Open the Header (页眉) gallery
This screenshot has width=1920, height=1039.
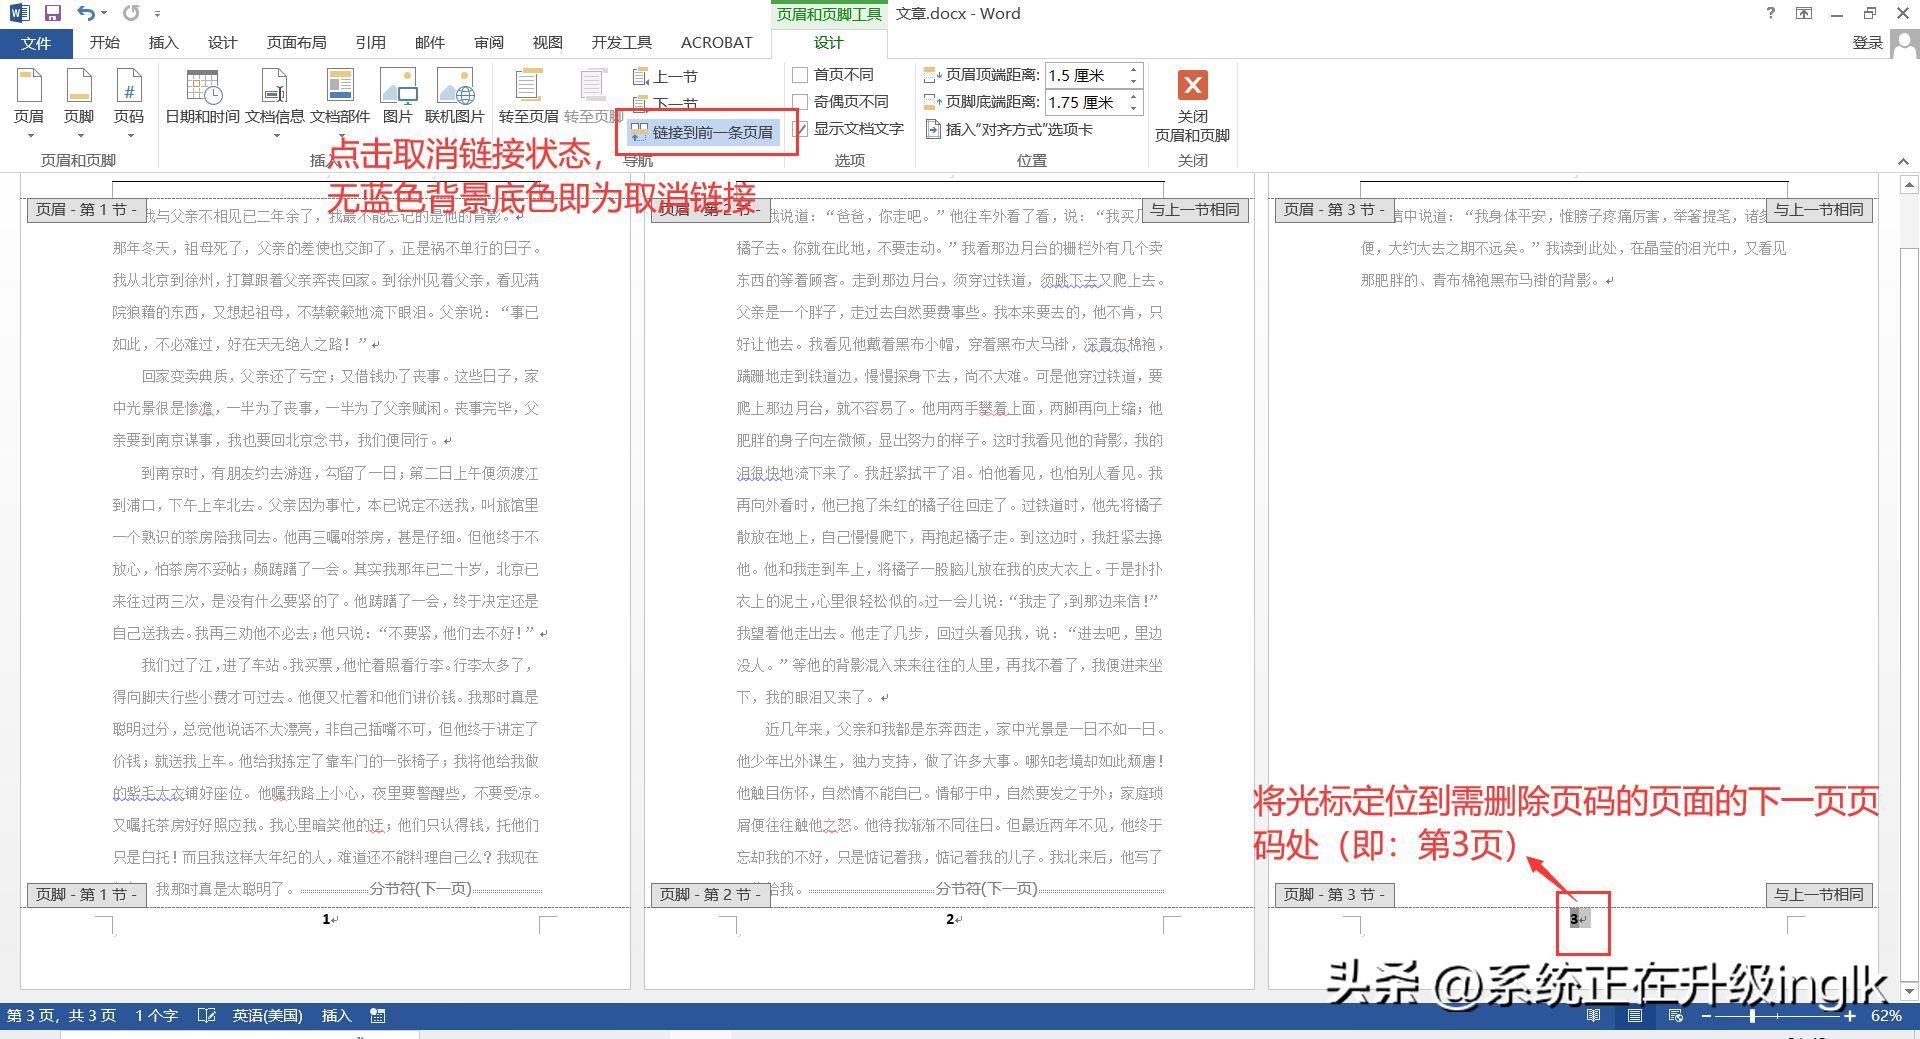coord(29,103)
